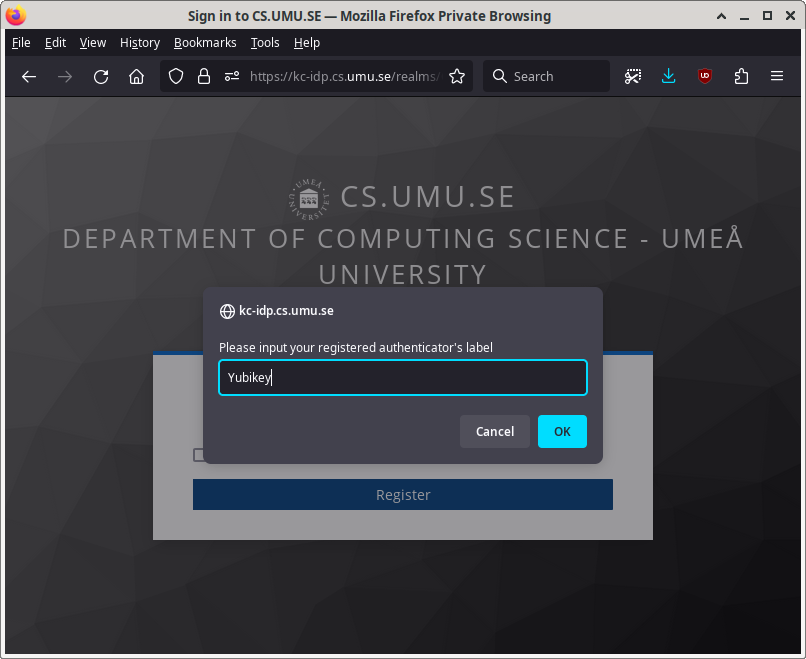
Task: Open the History menu
Action: pos(139,43)
